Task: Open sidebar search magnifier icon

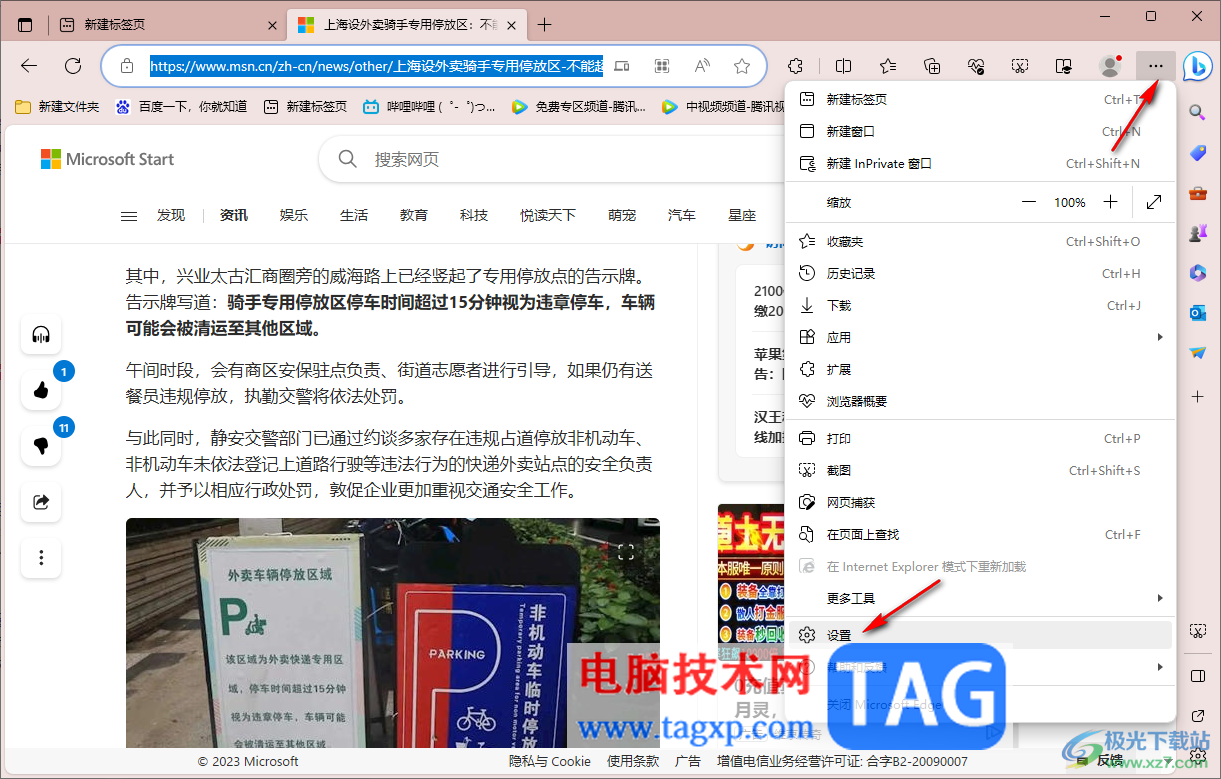Action: (x=1197, y=113)
